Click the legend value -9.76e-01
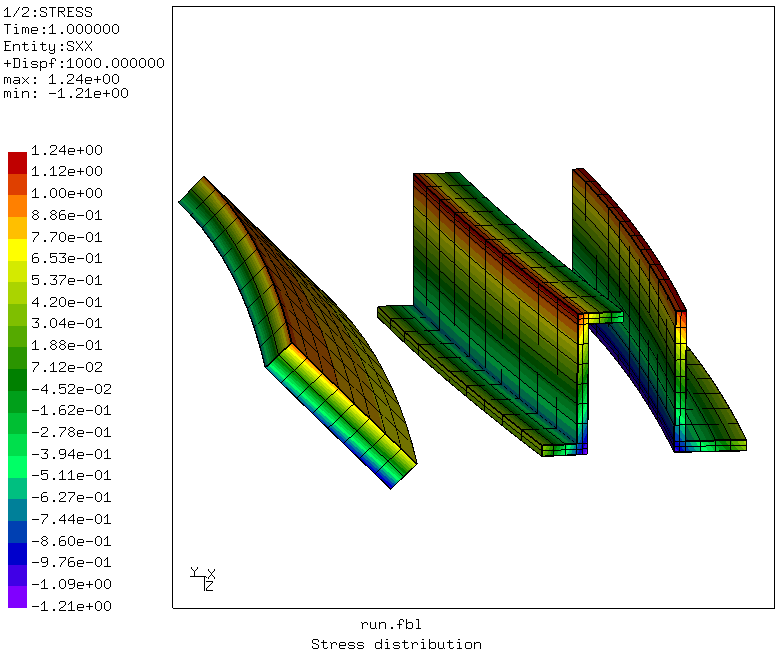This screenshot has height=672, width=784. pyautogui.click(x=72, y=562)
